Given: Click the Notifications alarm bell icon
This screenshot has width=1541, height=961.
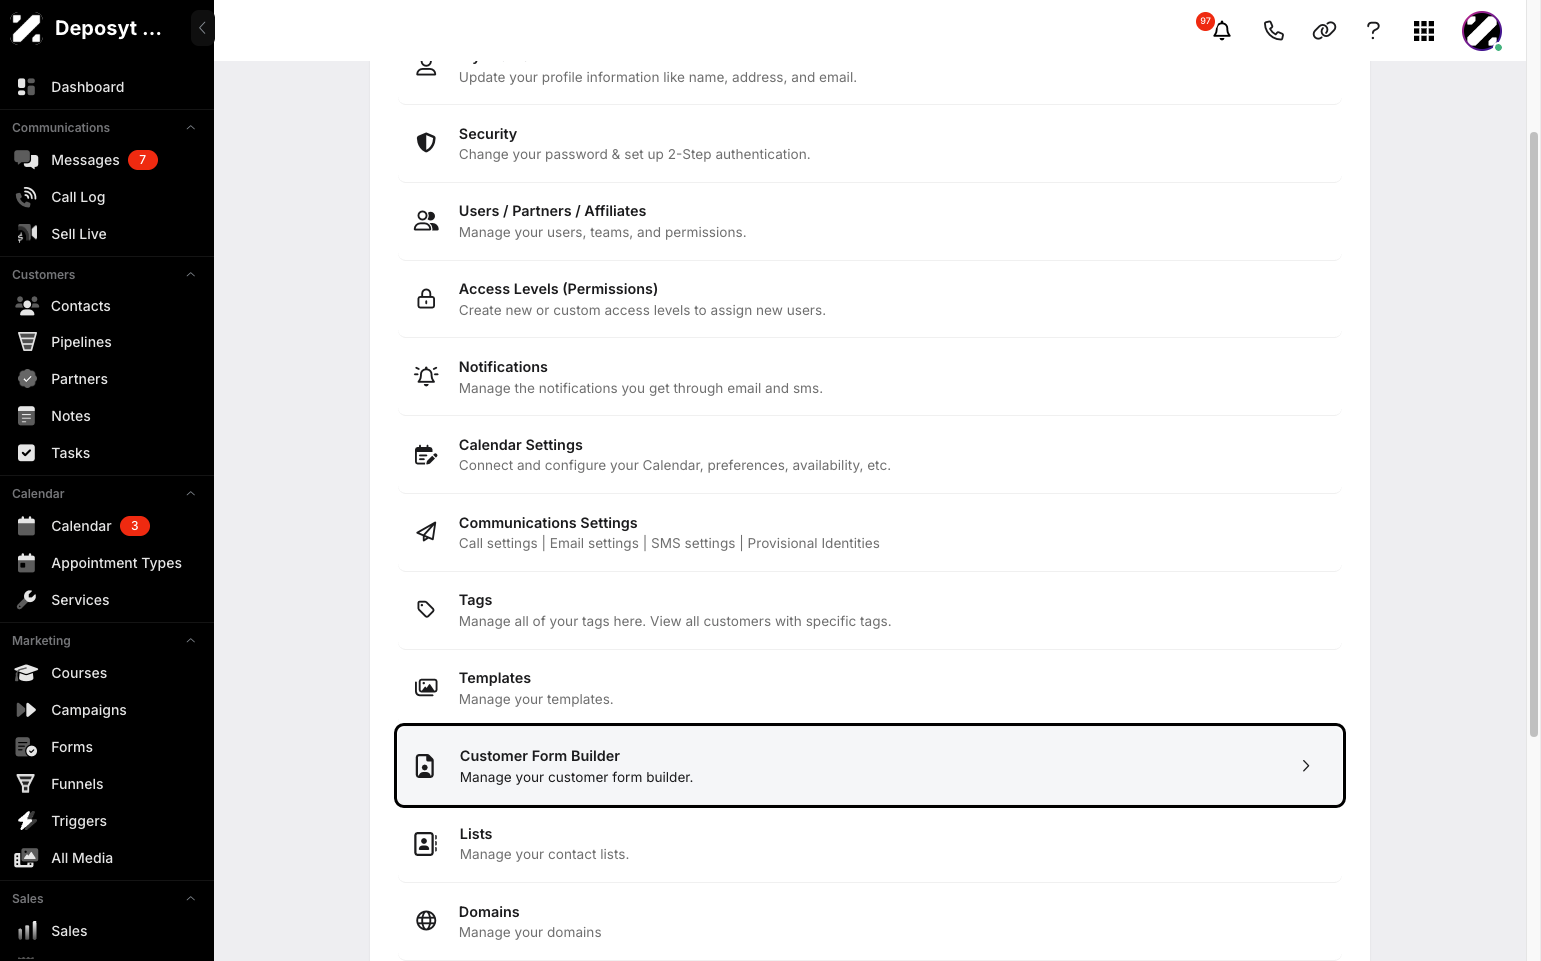Looking at the screenshot, I should pyautogui.click(x=426, y=376).
